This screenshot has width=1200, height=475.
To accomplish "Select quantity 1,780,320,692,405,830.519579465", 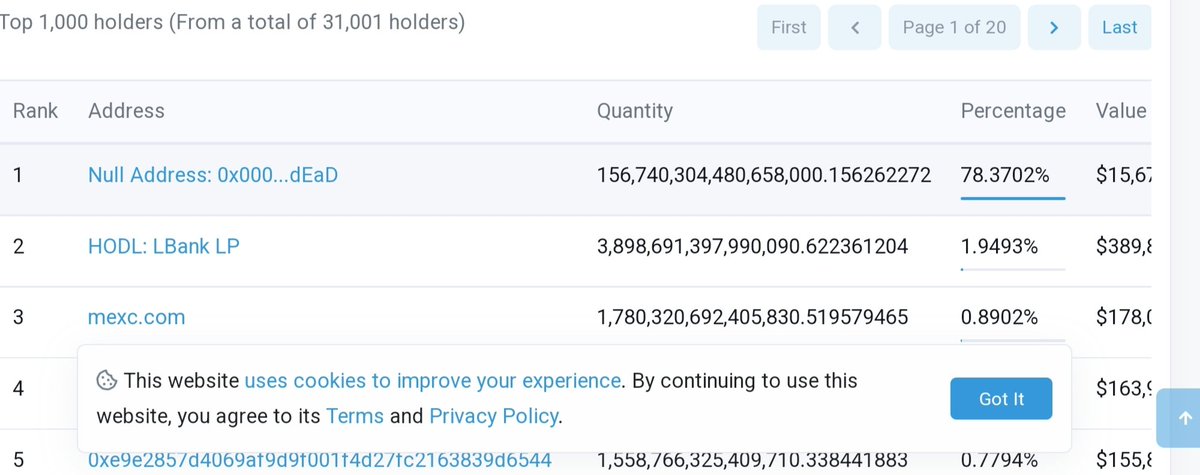I will click(753, 317).
